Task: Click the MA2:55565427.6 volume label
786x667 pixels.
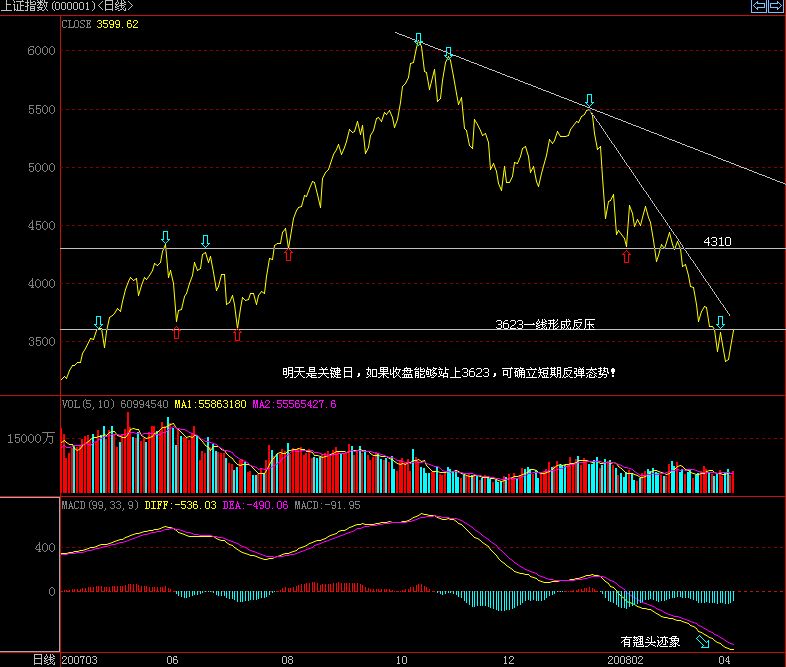Action: pos(294,404)
